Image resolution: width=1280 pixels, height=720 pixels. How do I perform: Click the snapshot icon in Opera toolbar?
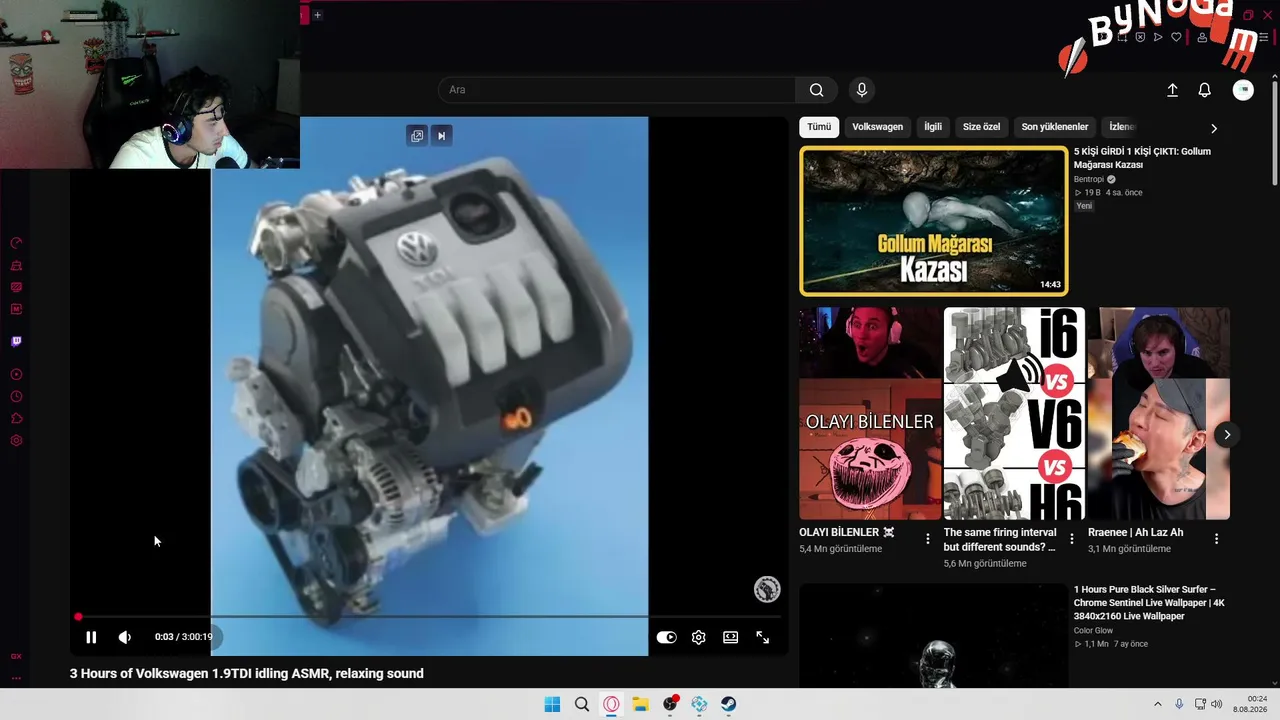tap(1122, 37)
